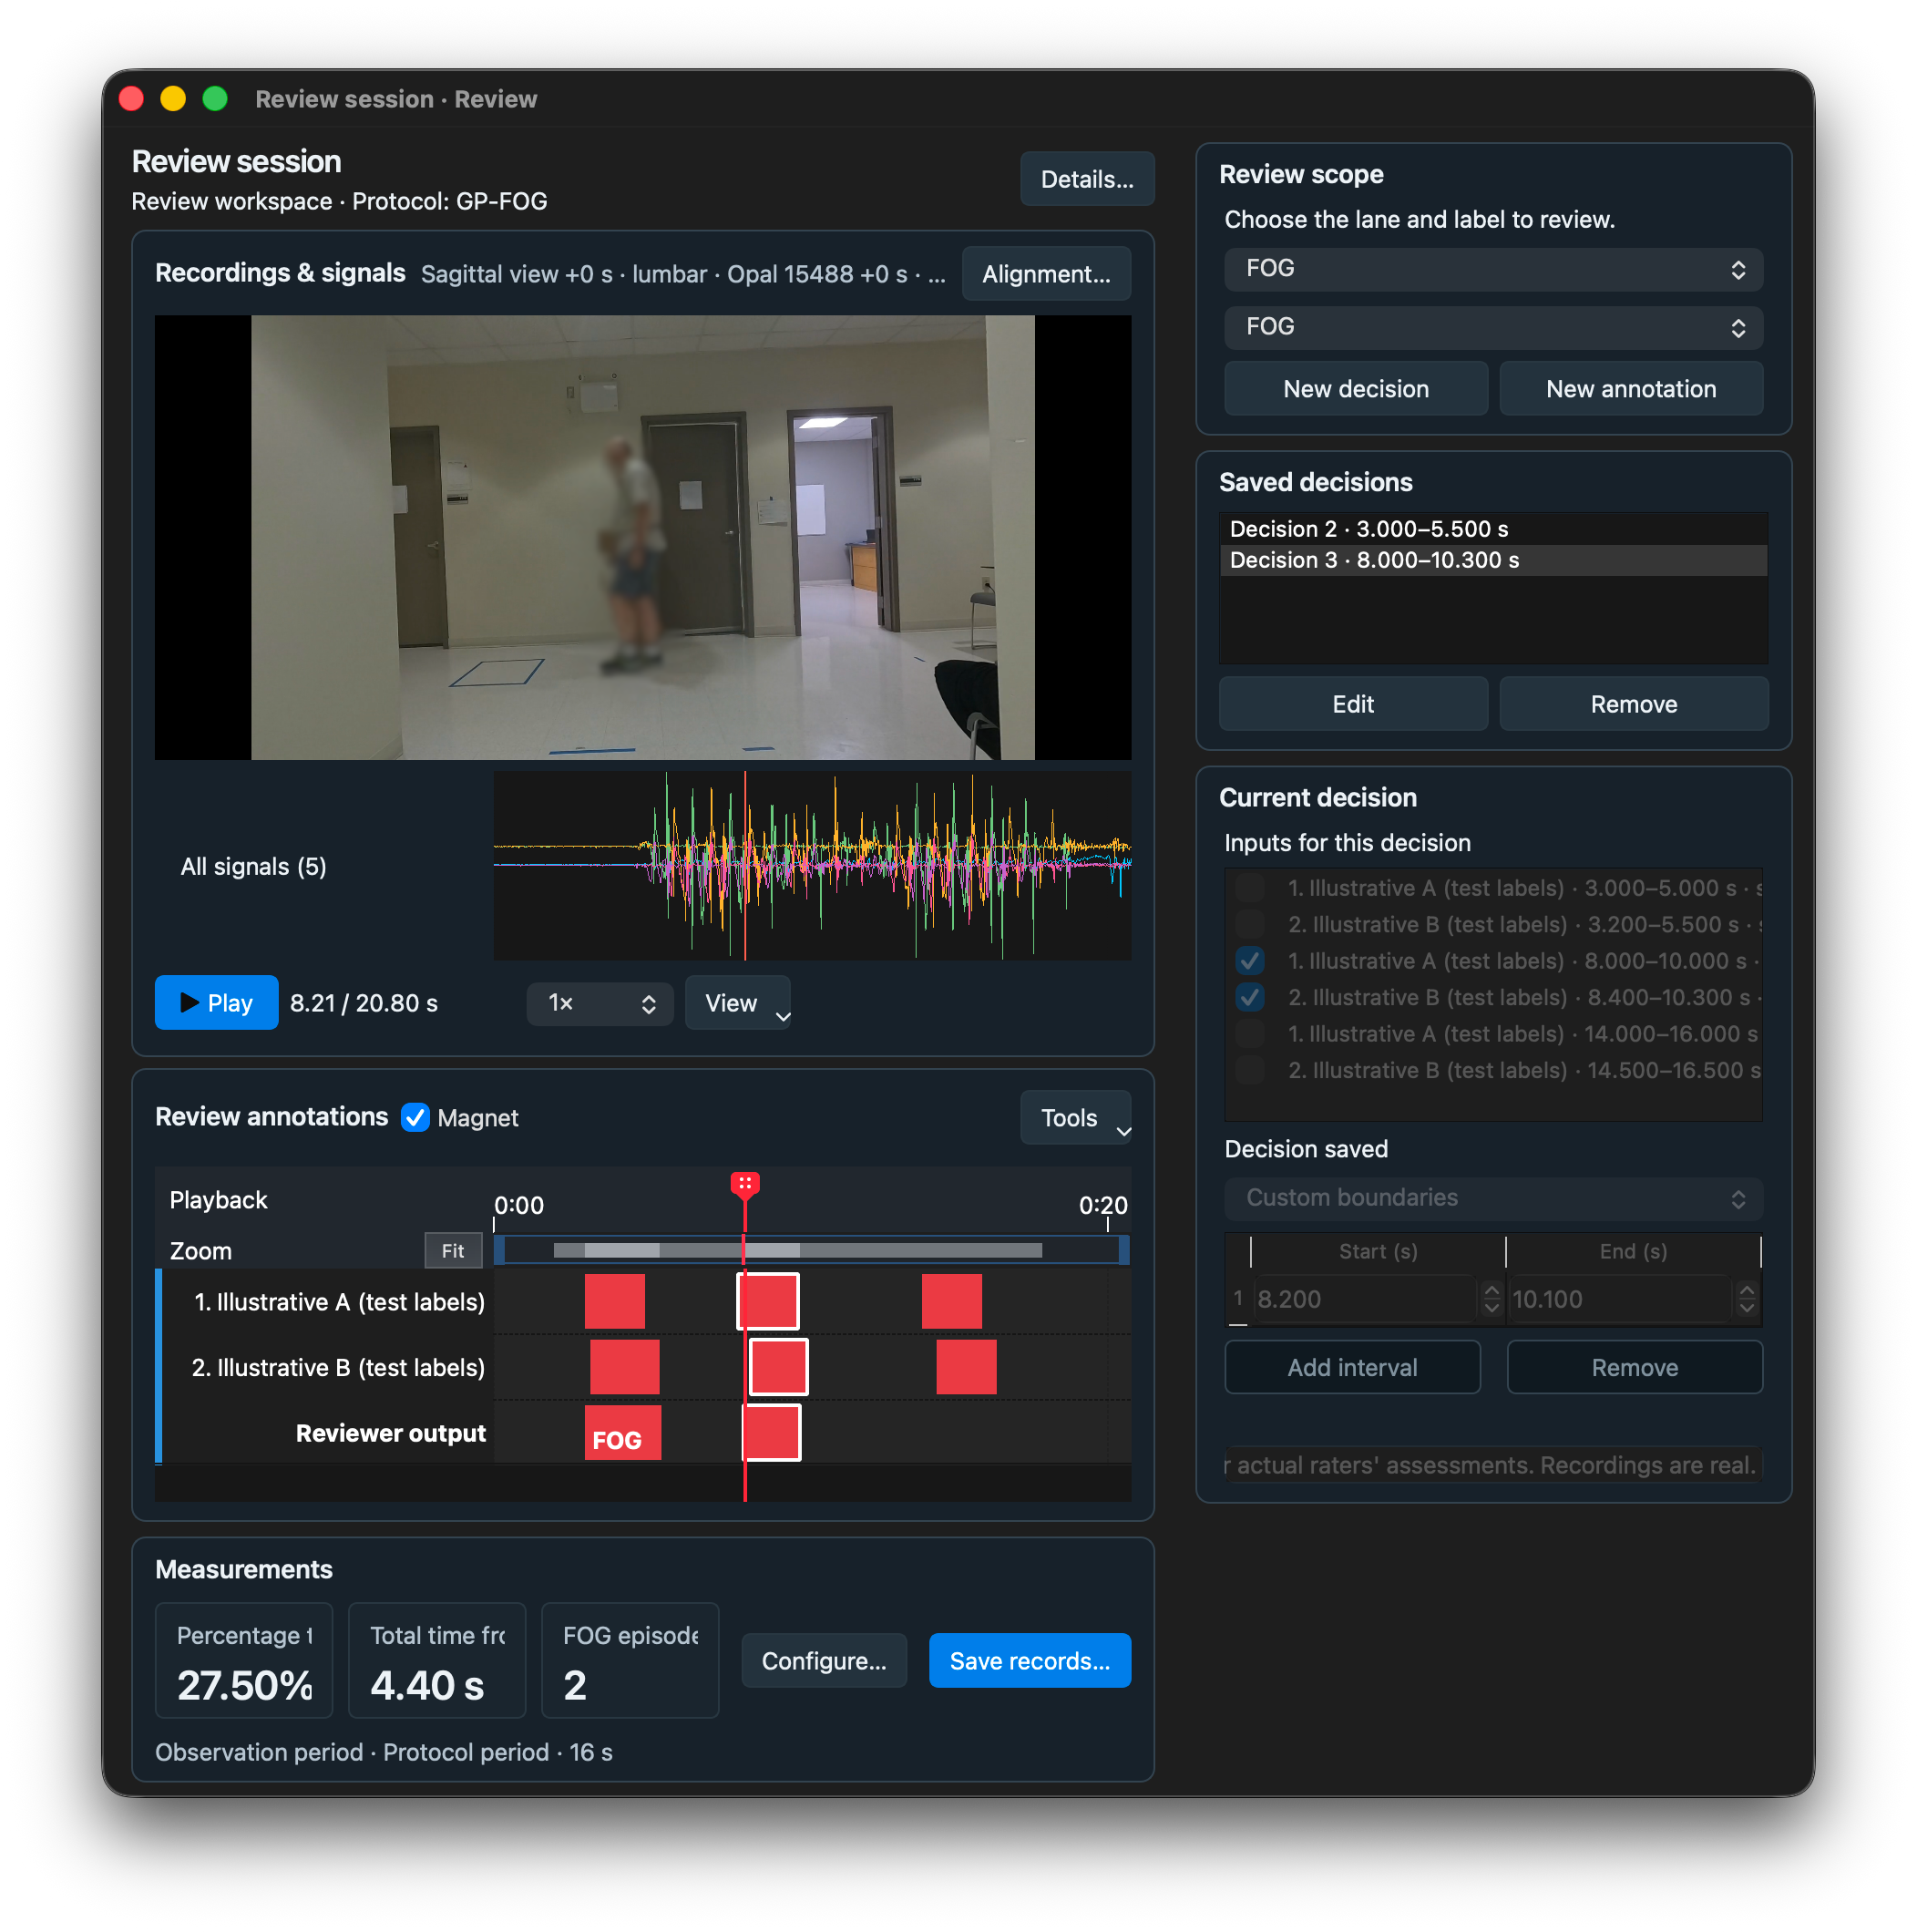Click the Fit zoom button
Screen dimensions: 1917x1932
[x=453, y=1250]
